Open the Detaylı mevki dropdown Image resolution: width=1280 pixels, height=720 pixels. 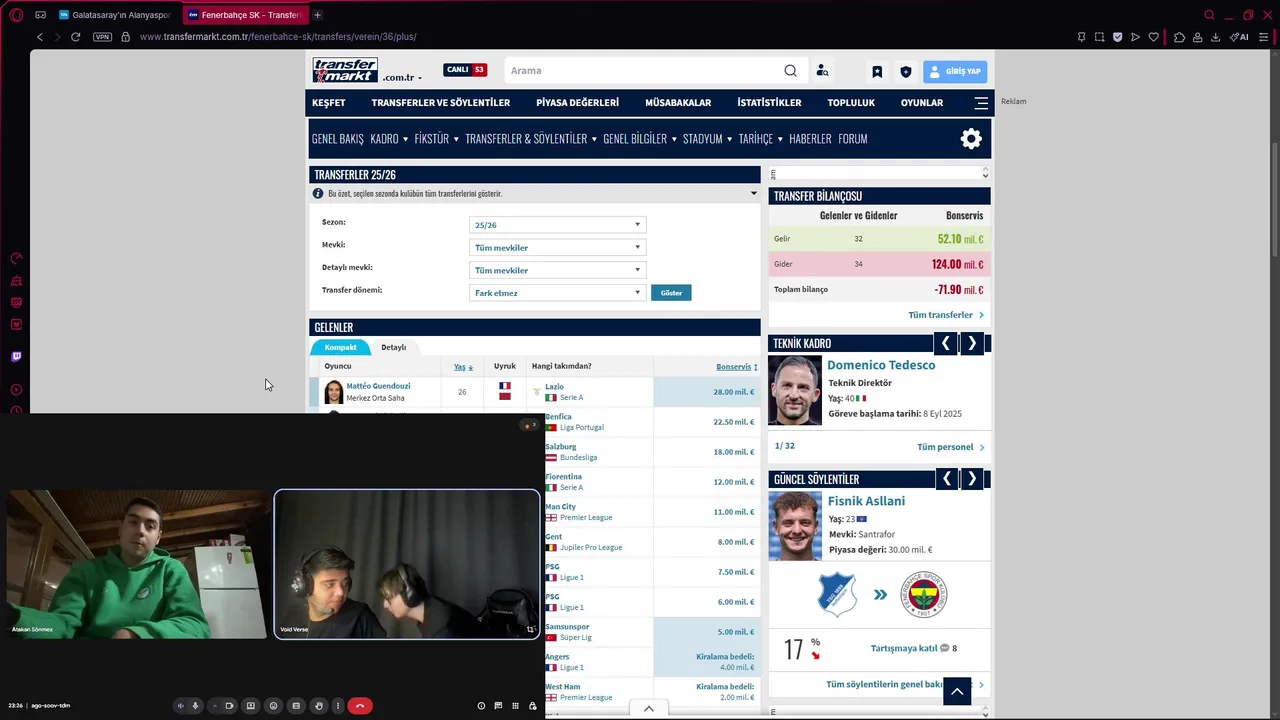(558, 270)
